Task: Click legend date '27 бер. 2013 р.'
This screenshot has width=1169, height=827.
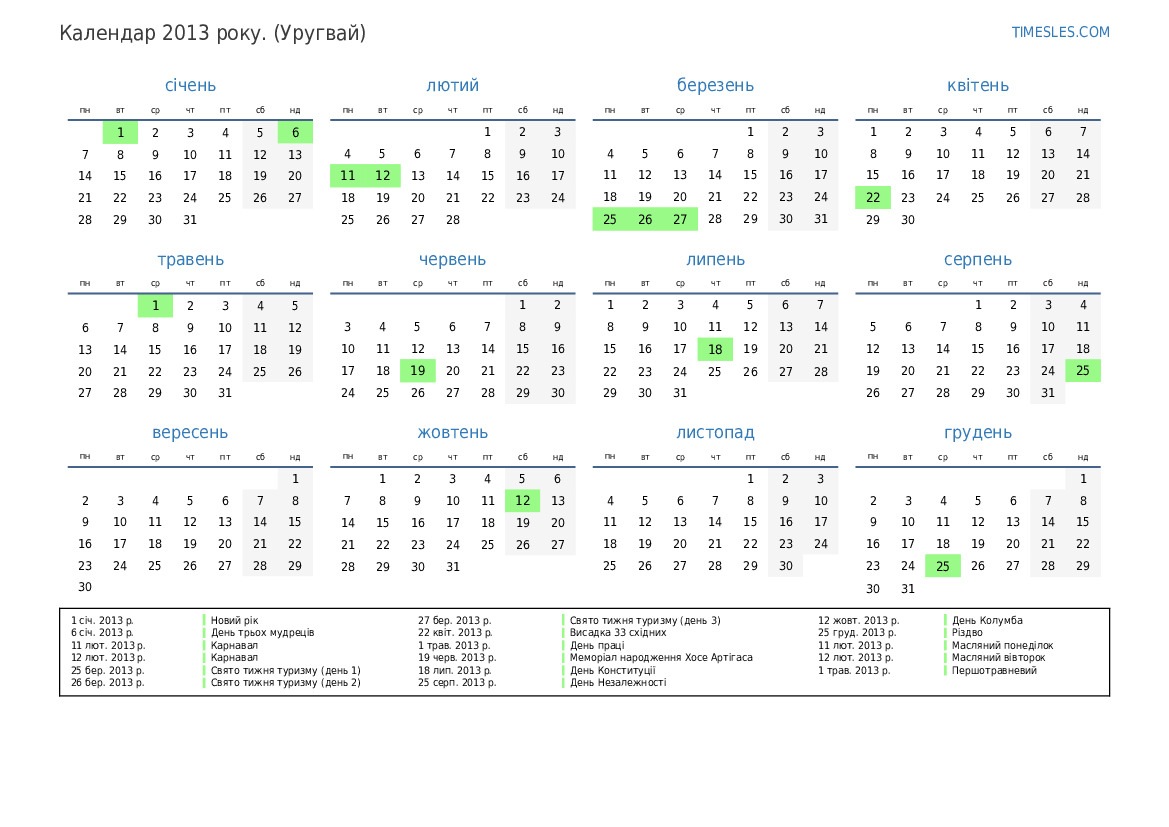Action: tap(454, 620)
